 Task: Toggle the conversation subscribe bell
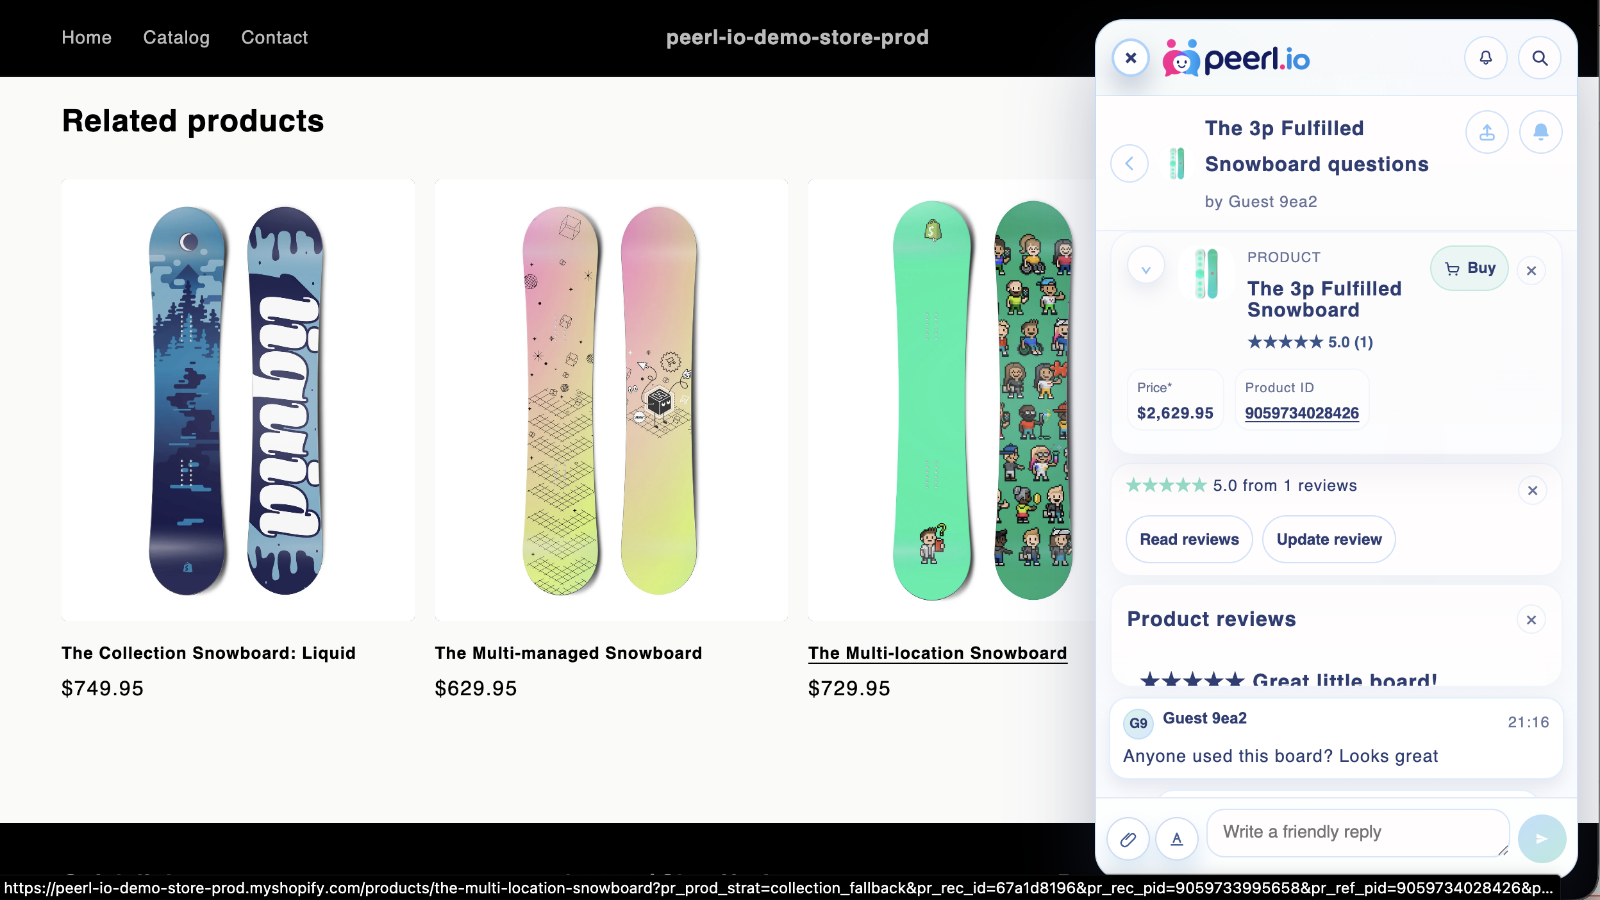click(x=1541, y=132)
